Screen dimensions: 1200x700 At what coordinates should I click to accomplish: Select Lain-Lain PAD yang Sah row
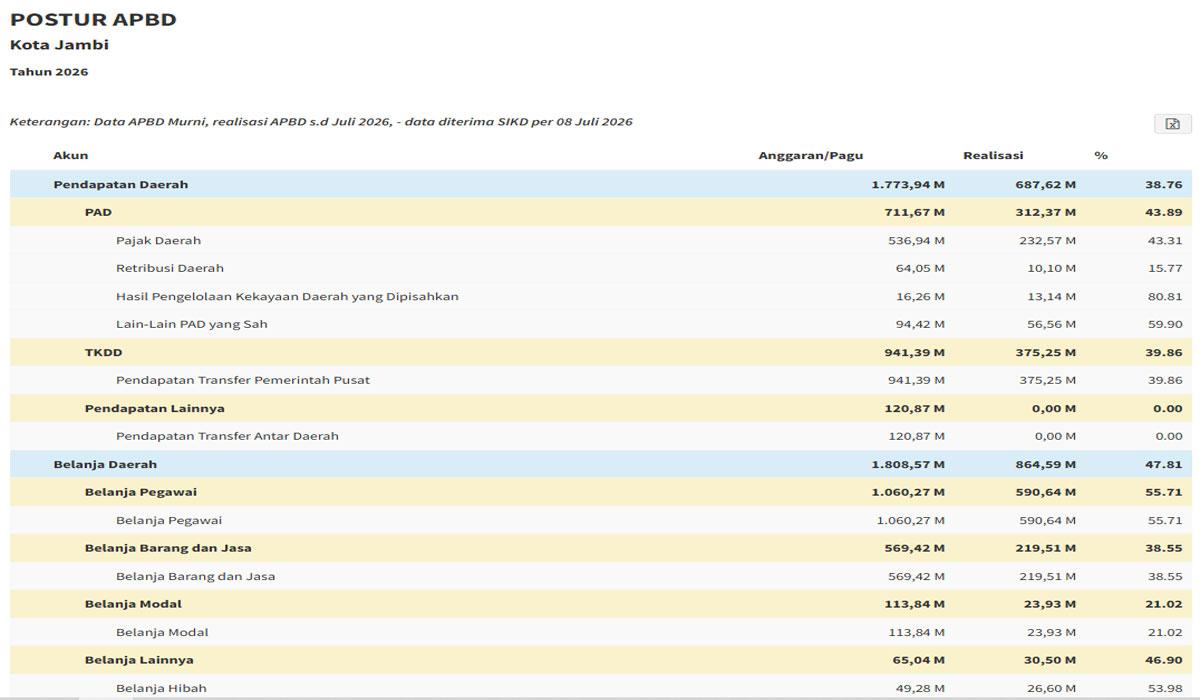pyautogui.click(x=601, y=324)
